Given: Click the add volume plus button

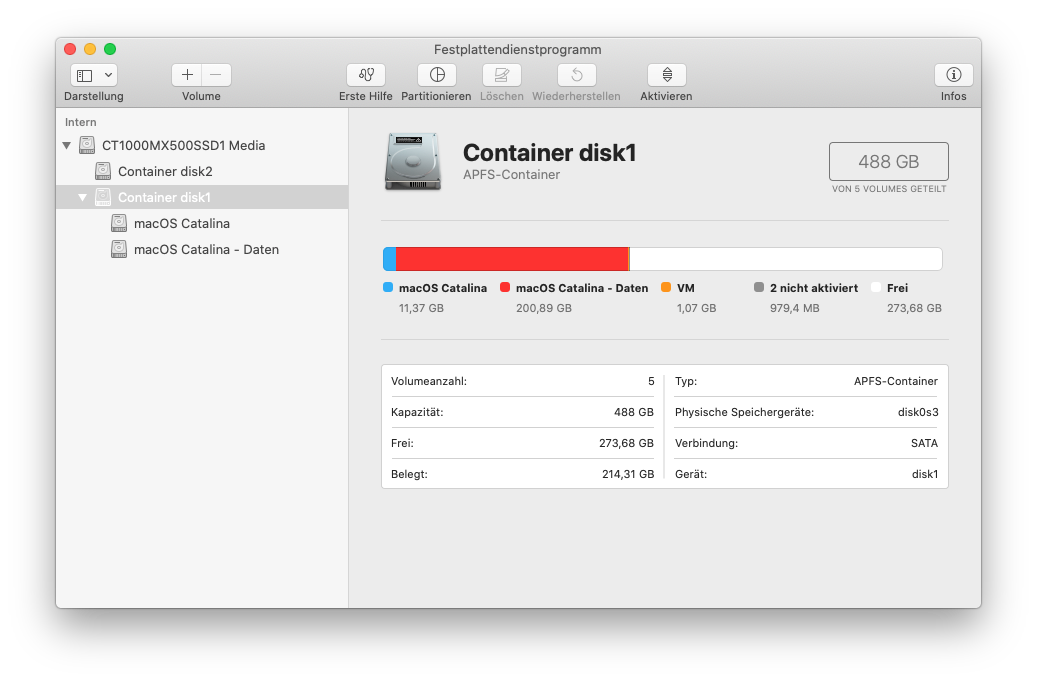Looking at the screenshot, I should 187,75.
